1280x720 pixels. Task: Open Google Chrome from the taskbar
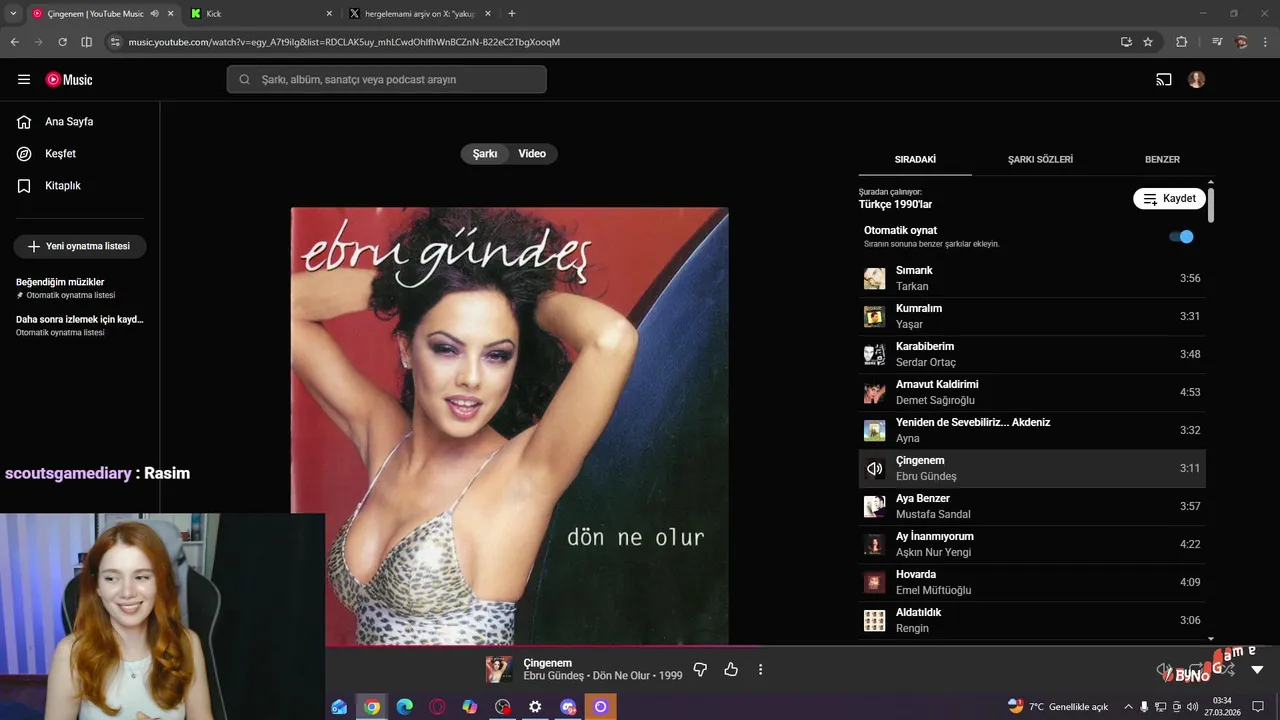coord(372,707)
